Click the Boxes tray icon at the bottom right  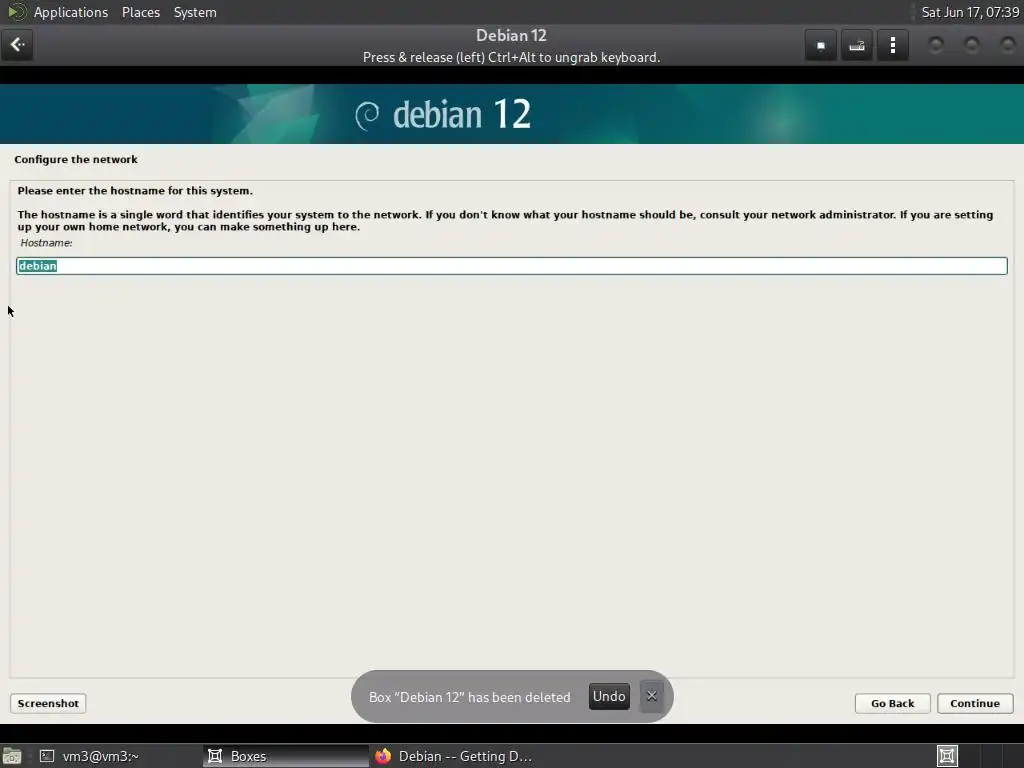(x=947, y=756)
